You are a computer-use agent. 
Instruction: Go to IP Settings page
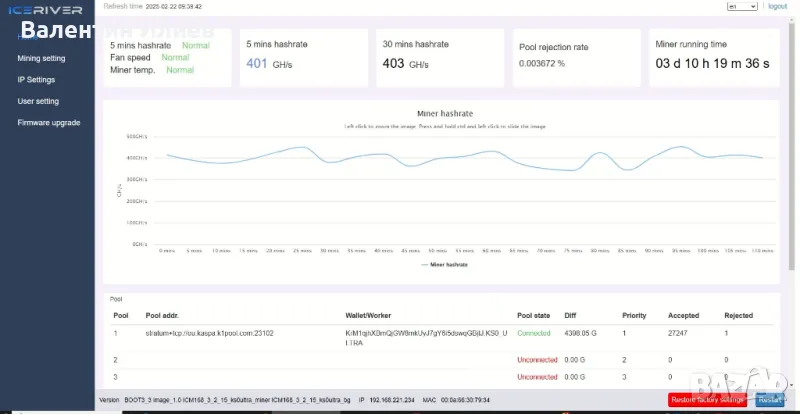pos(36,79)
